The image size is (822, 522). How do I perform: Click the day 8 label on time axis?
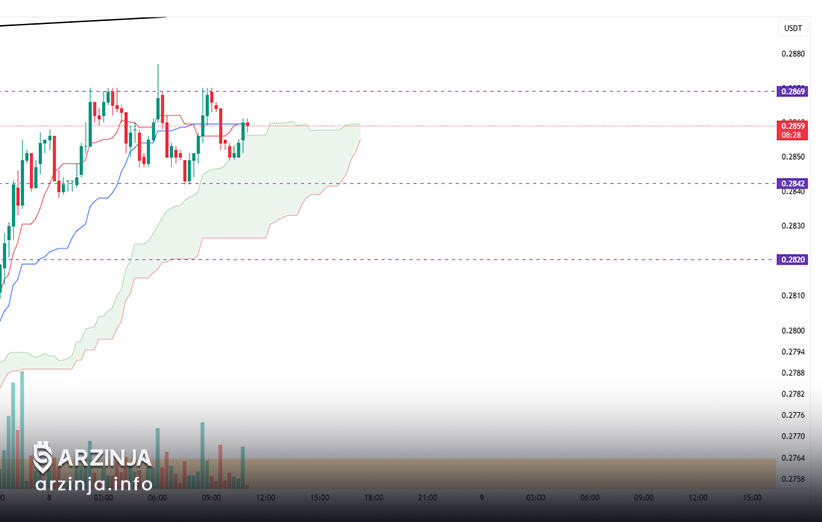(49, 498)
